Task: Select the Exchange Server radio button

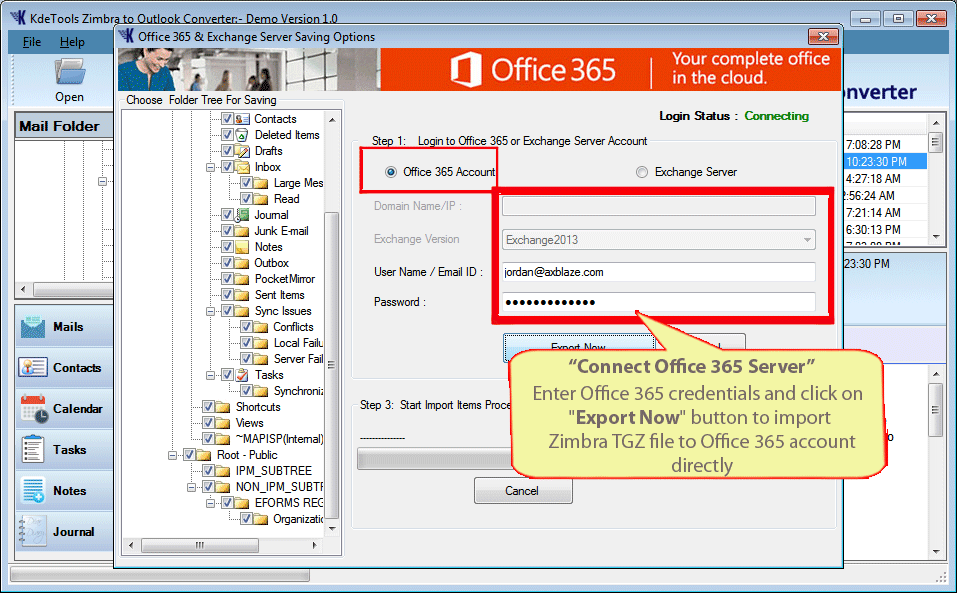Action: pyautogui.click(x=641, y=173)
